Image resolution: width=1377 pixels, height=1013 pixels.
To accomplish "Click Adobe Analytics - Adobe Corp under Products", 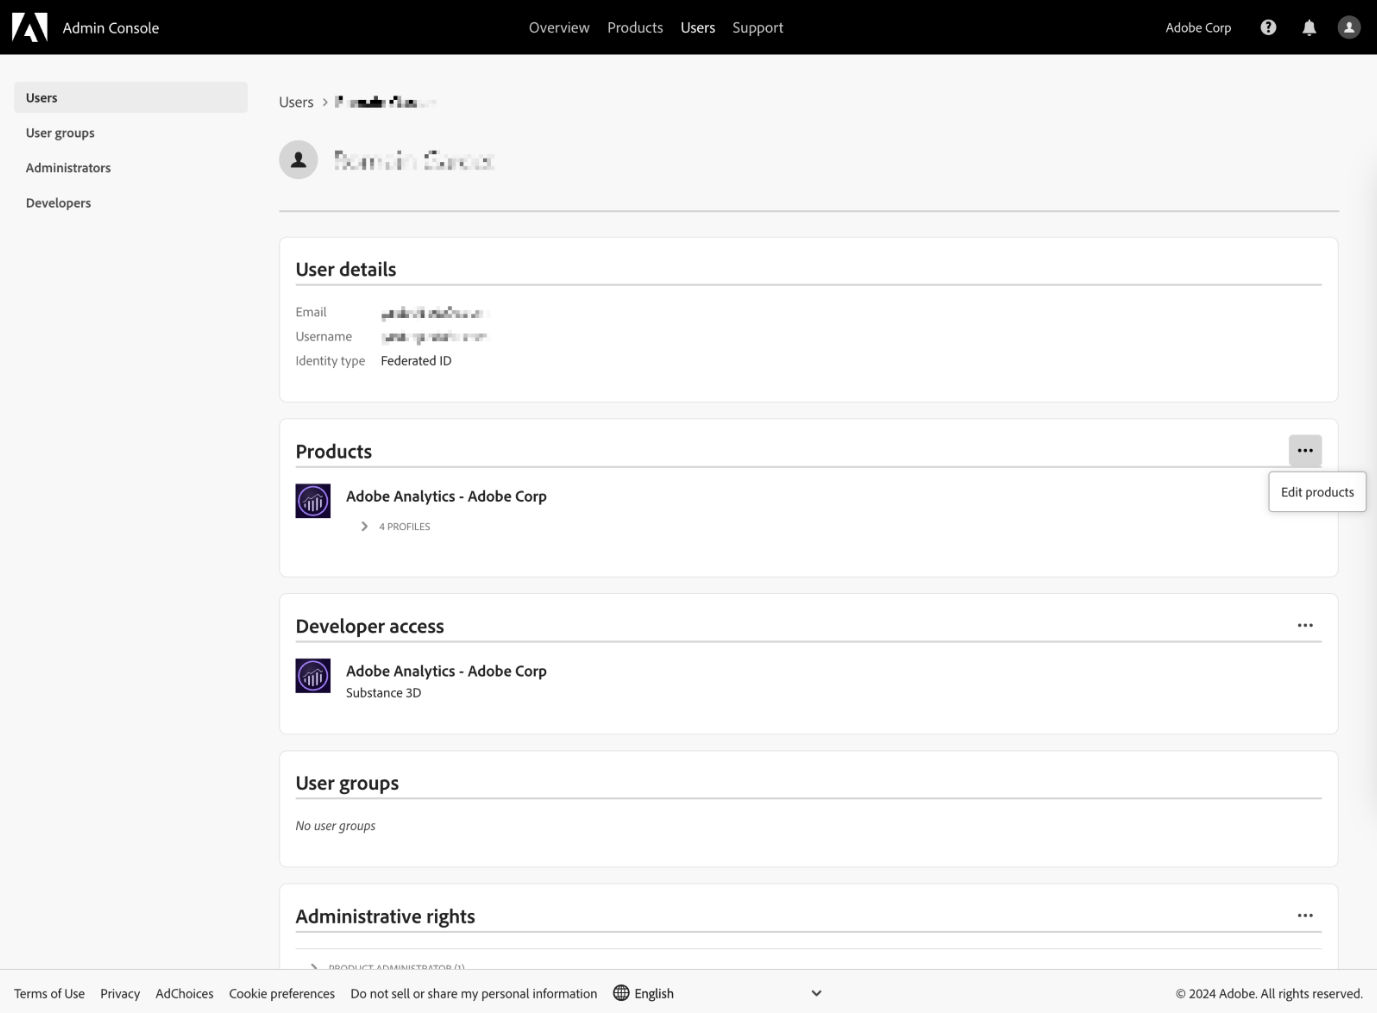I will 446,496.
